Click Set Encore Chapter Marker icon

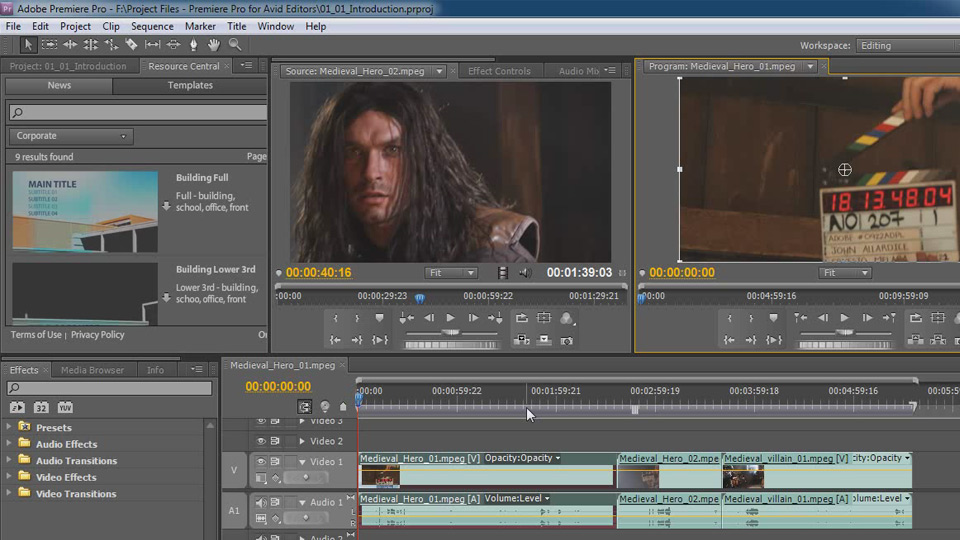(324, 407)
